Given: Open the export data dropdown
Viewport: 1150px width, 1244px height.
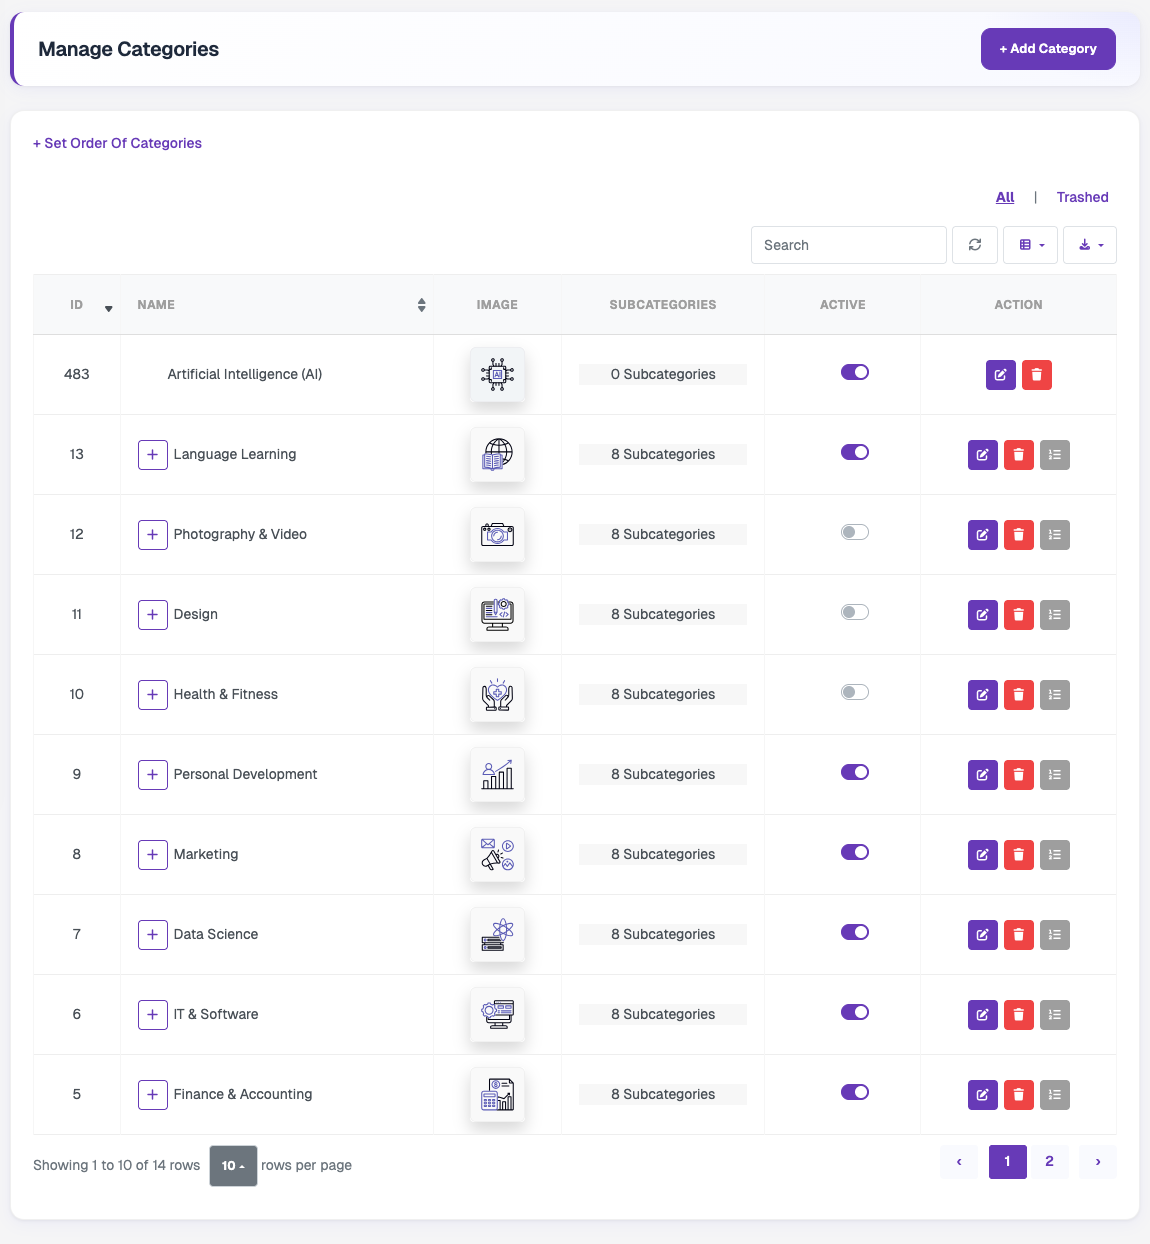Looking at the screenshot, I should coord(1090,245).
